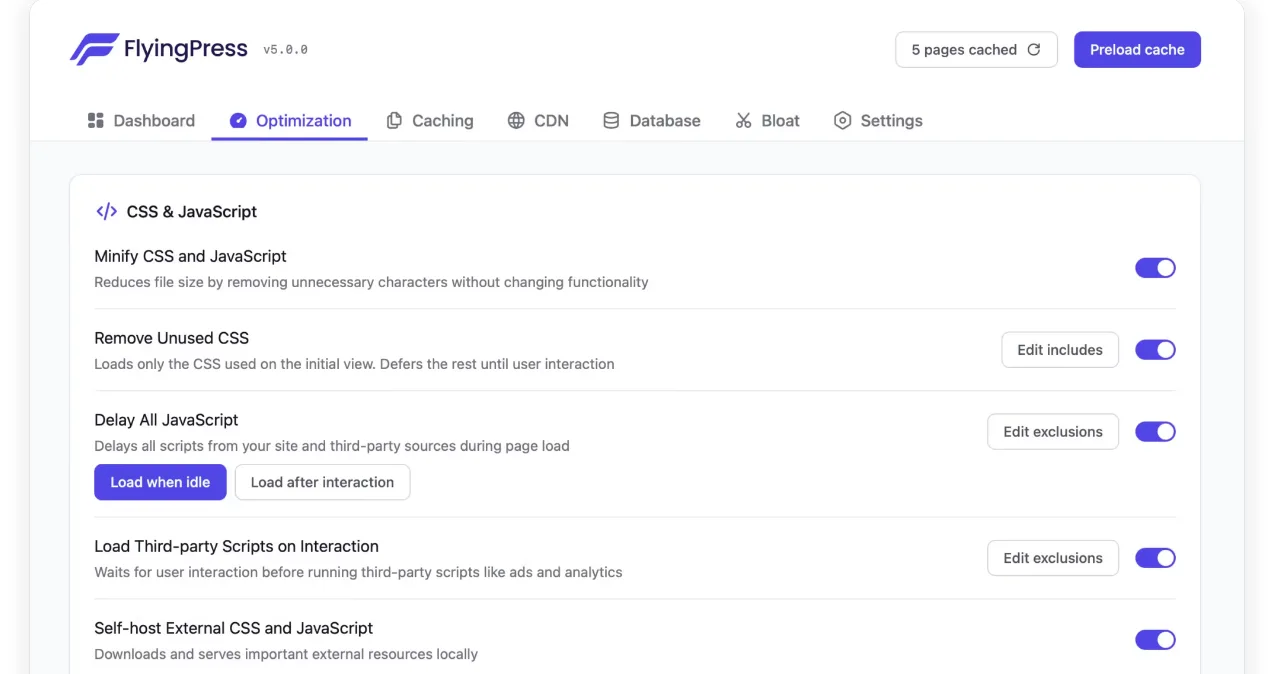Click the Database cylinder icon
1274x674 pixels.
pos(611,120)
